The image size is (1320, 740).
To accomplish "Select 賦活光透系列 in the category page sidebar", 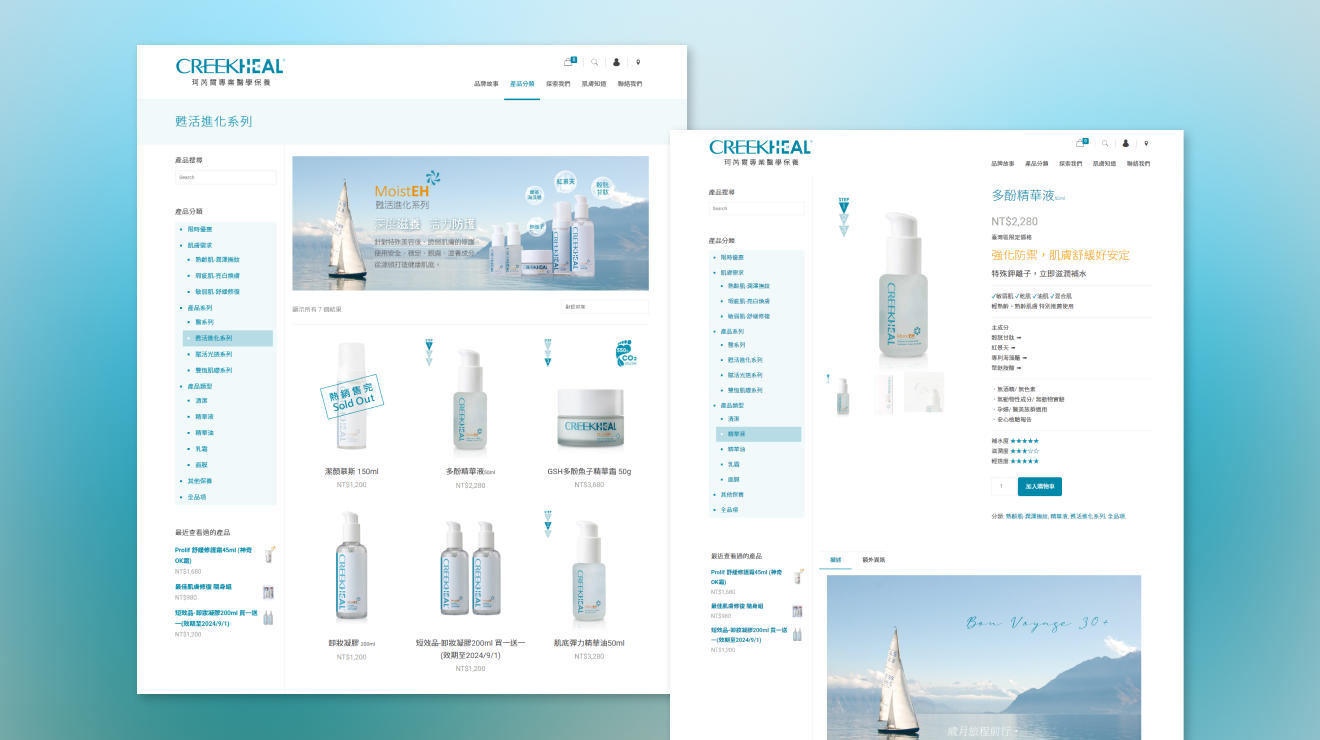I will tap(213, 355).
